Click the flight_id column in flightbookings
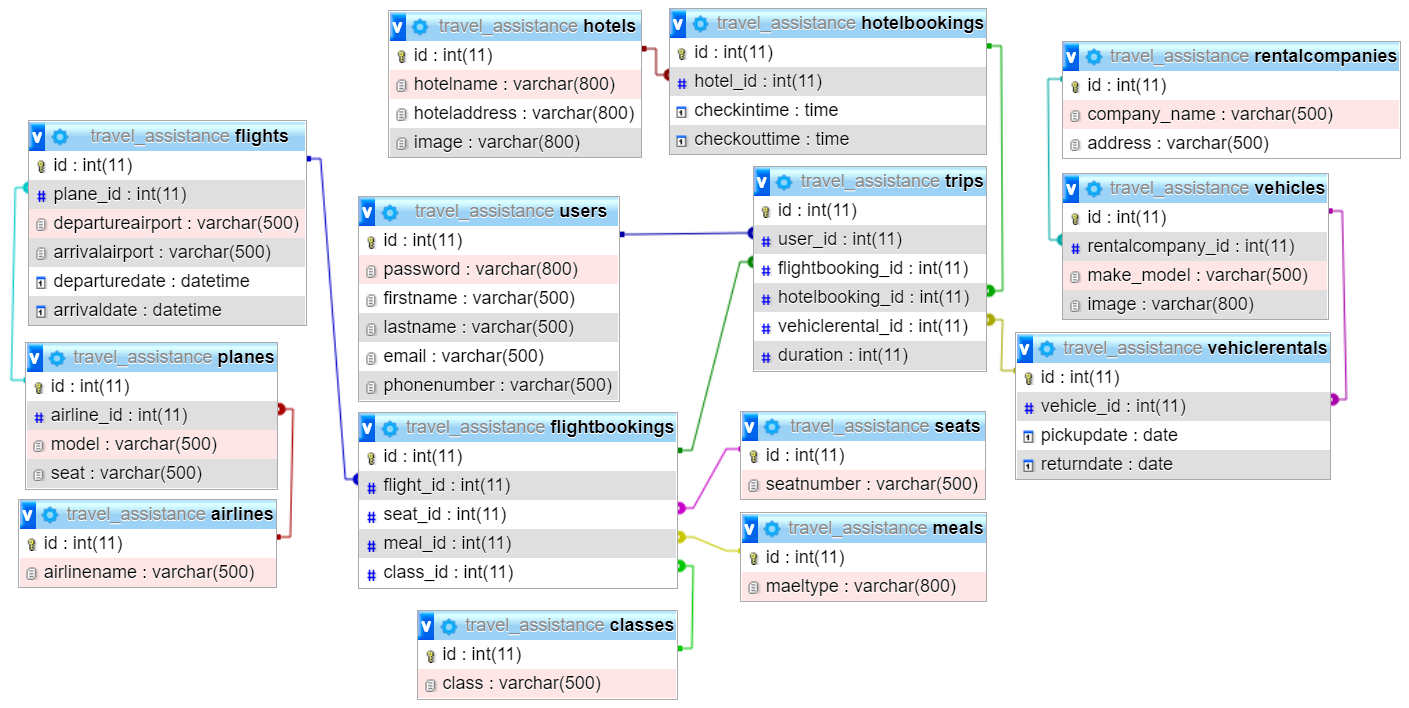 [446, 485]
